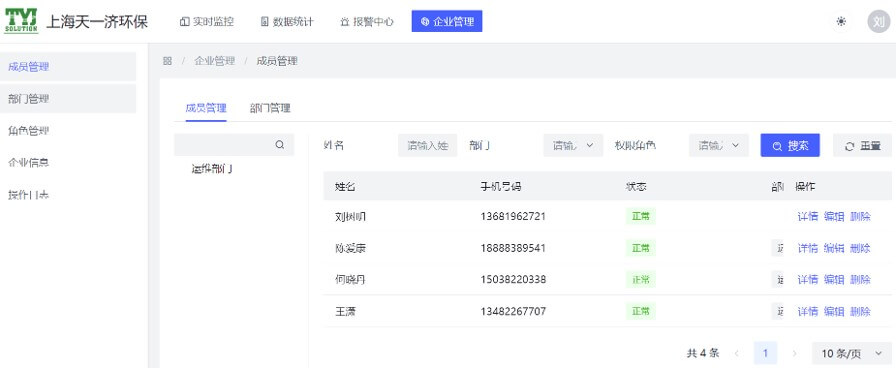Click the TYJ Solution logo
This screenshot has height=368, width=896.
click(x=21, y=21)
